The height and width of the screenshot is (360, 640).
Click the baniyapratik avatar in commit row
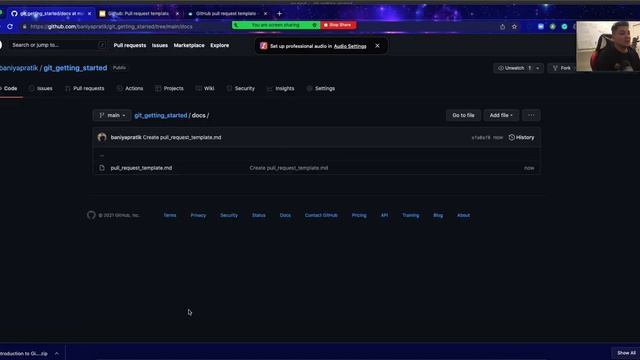(102, 138)
